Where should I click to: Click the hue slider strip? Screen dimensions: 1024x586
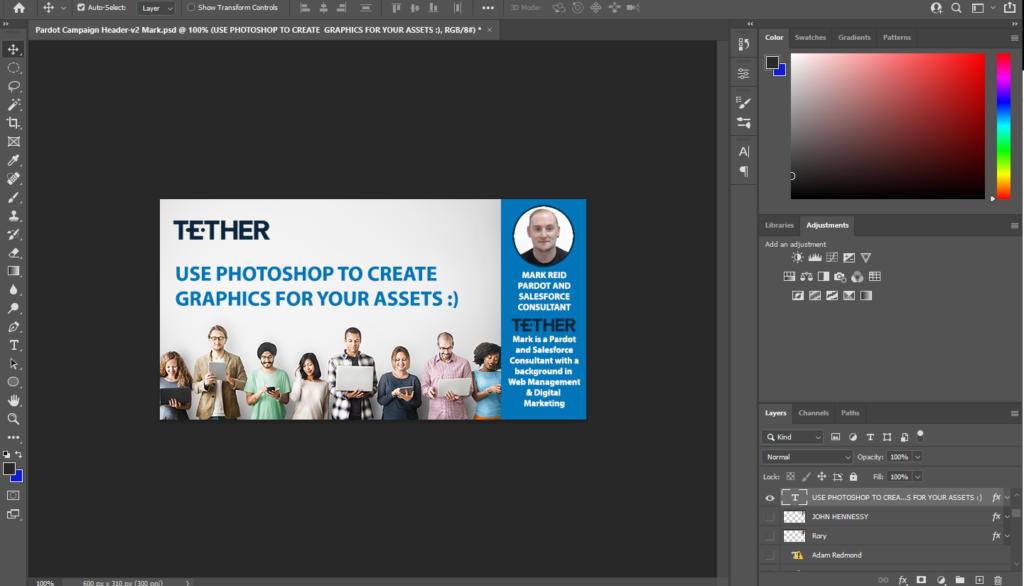(x=1004, y=126)
